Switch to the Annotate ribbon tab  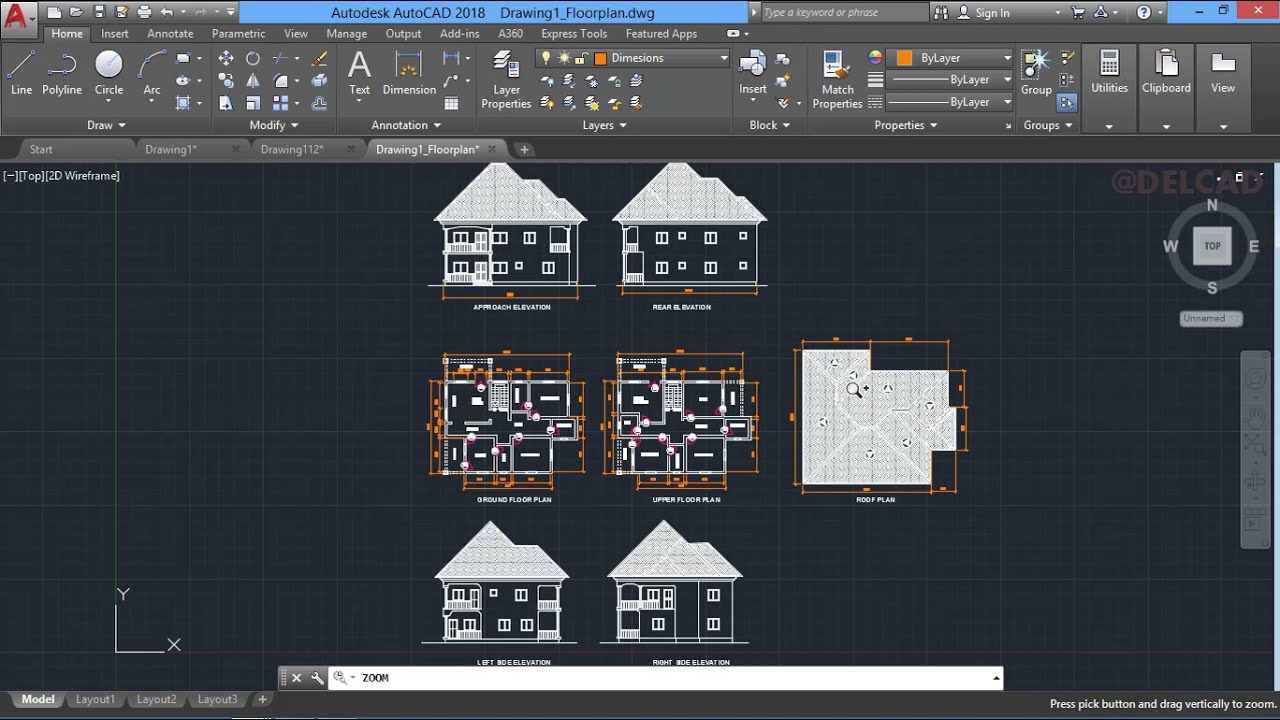170,33
